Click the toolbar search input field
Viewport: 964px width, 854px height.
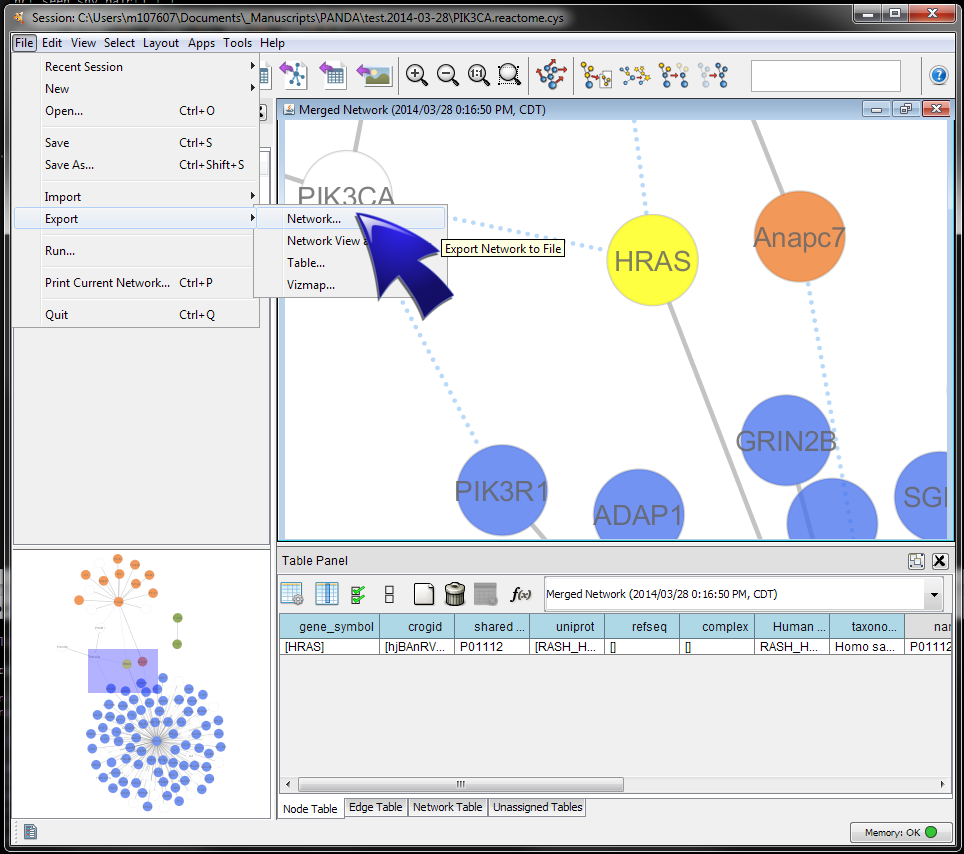[825, 75]
